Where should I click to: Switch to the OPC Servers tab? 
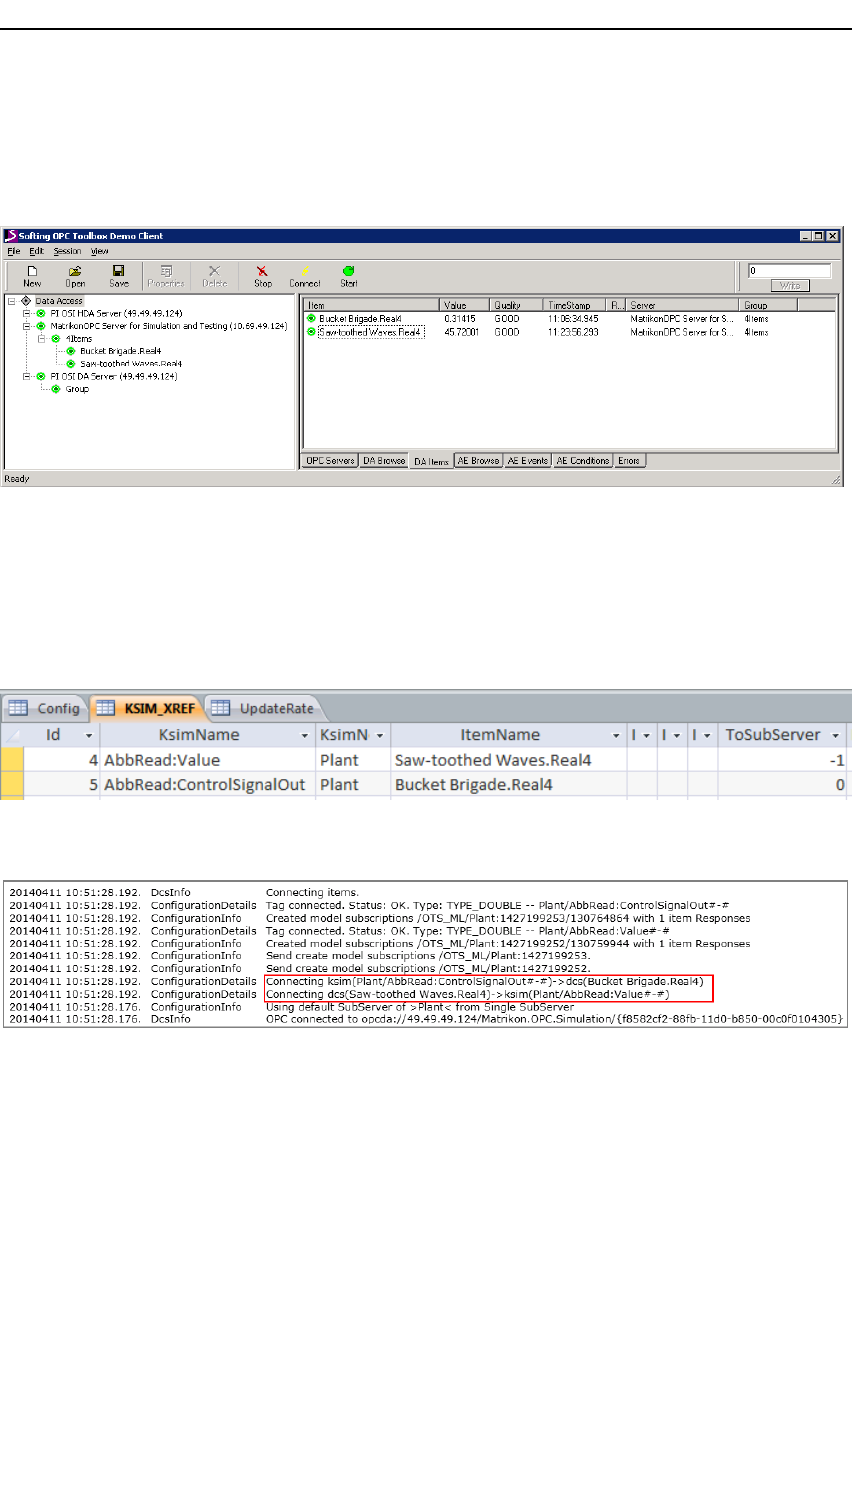[x=330, y=461]
